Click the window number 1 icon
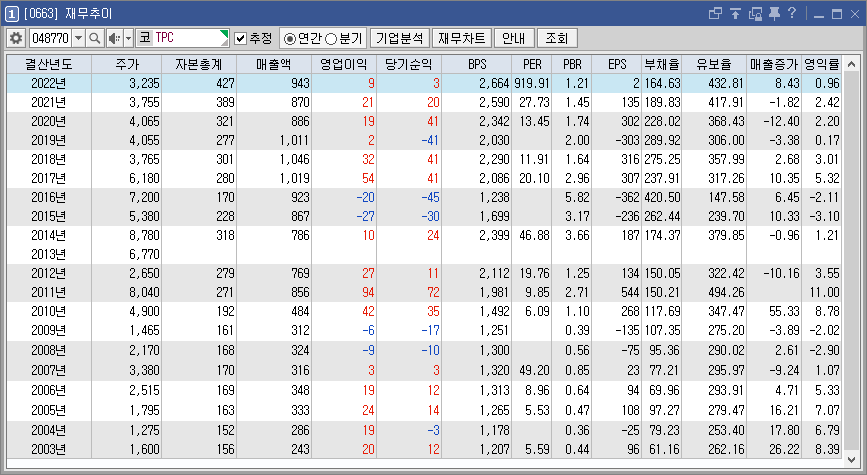867x475 pixels. pos(12,13)
